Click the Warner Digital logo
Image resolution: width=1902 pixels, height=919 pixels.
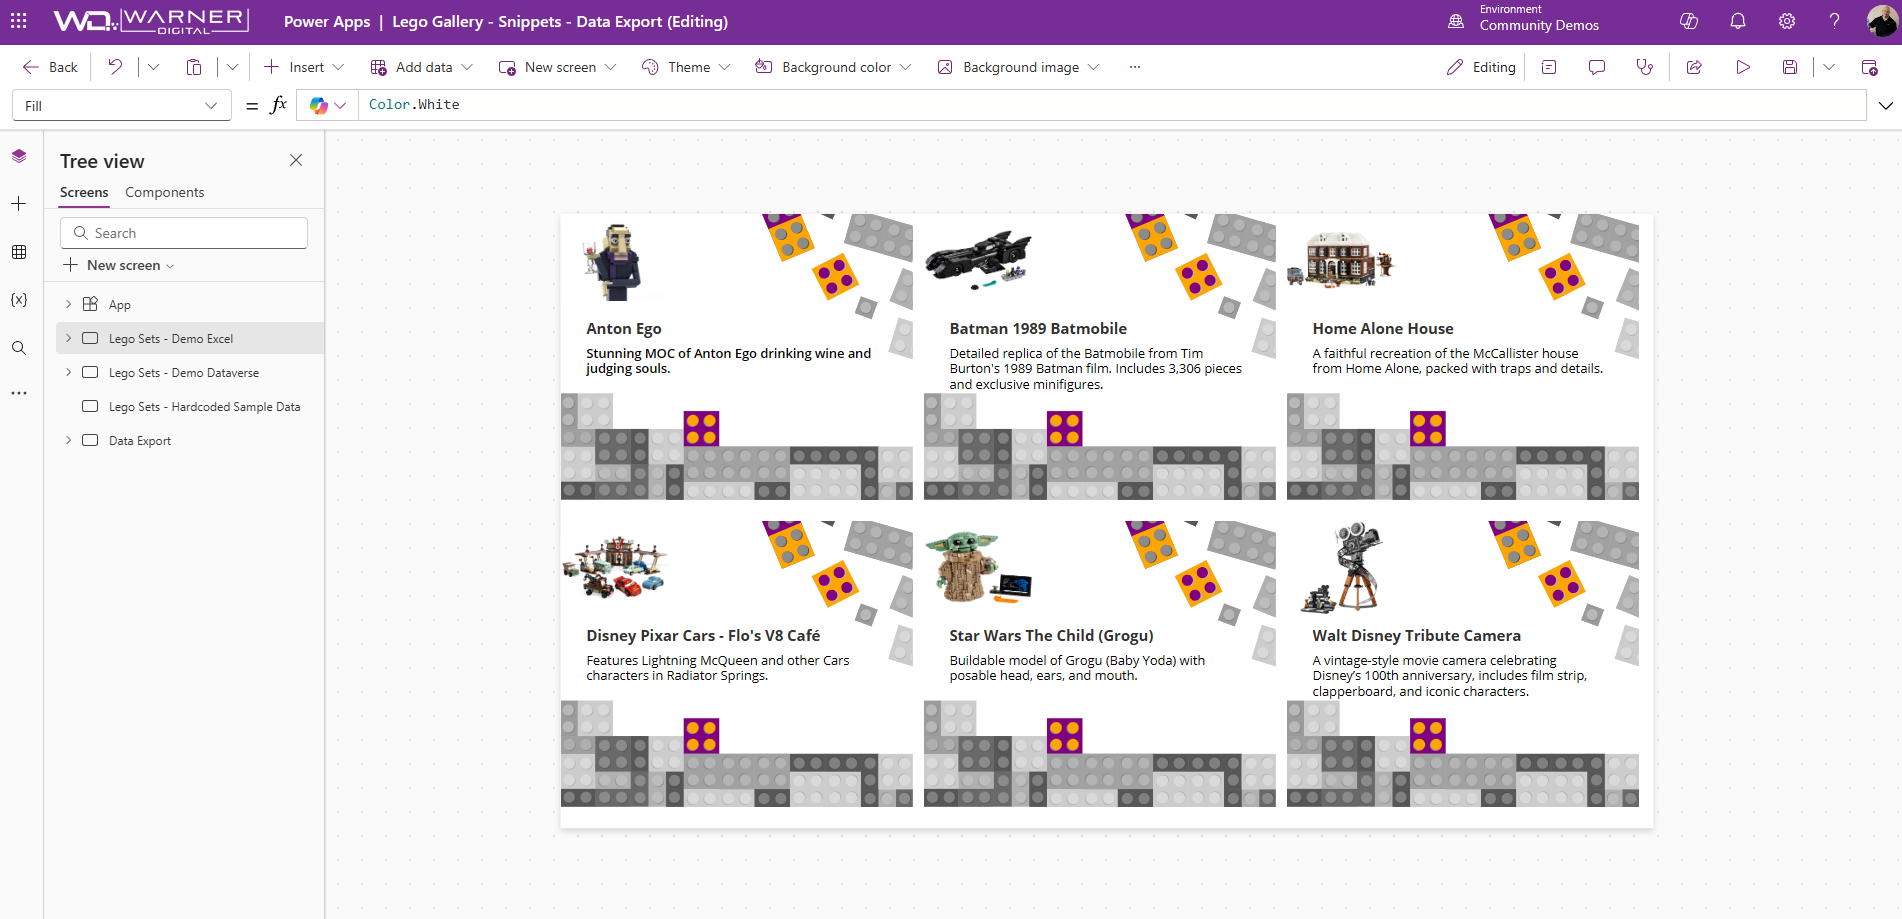click(x=150, y=21)
